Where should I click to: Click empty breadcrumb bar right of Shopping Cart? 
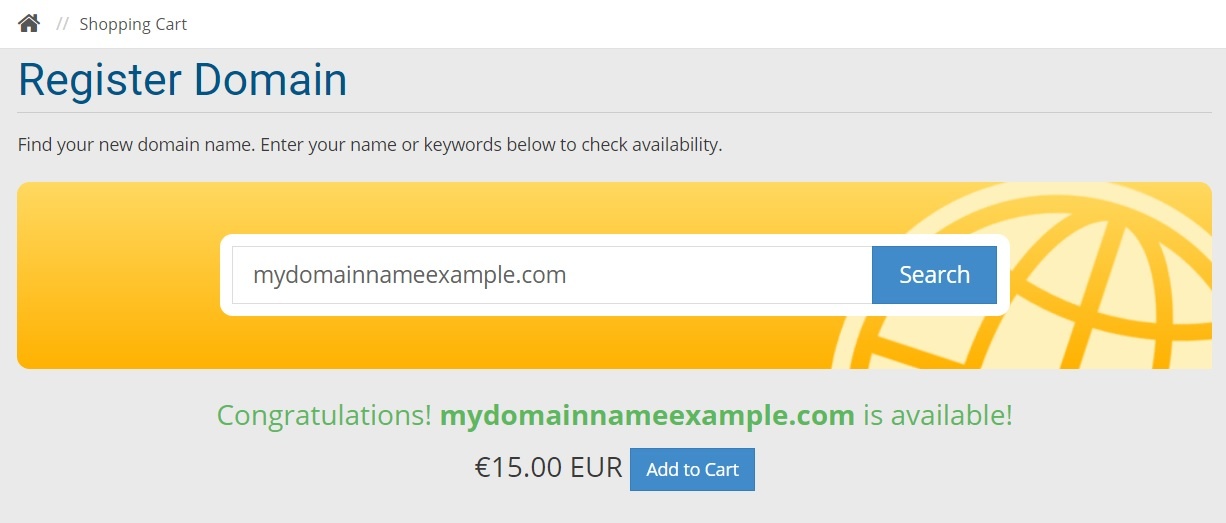(700, 24)
